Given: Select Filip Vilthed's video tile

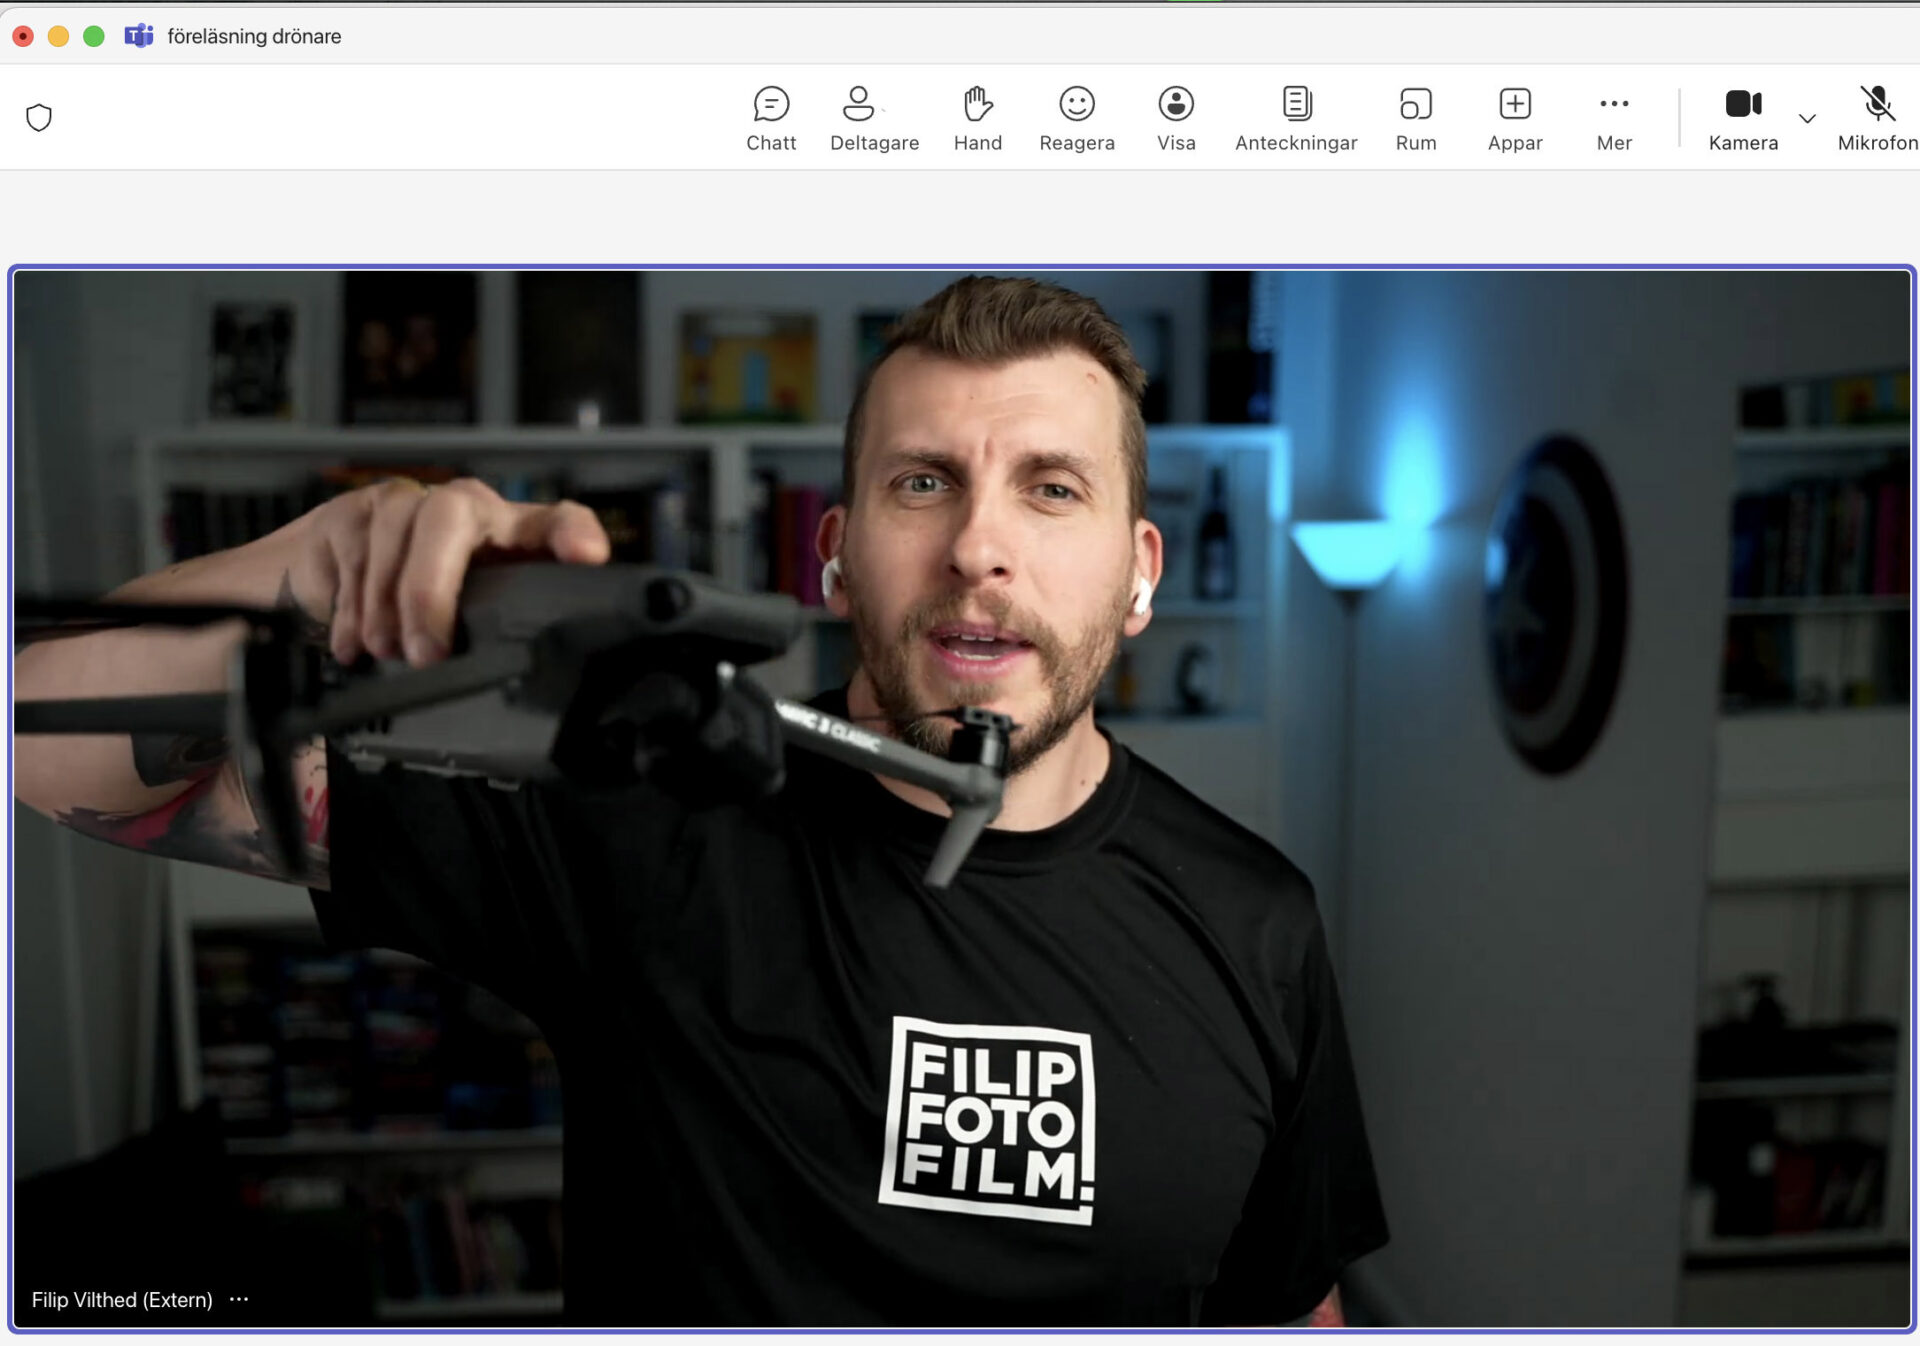Looking at the screenshot, I should pyautogui.click(x=960, y=800).
